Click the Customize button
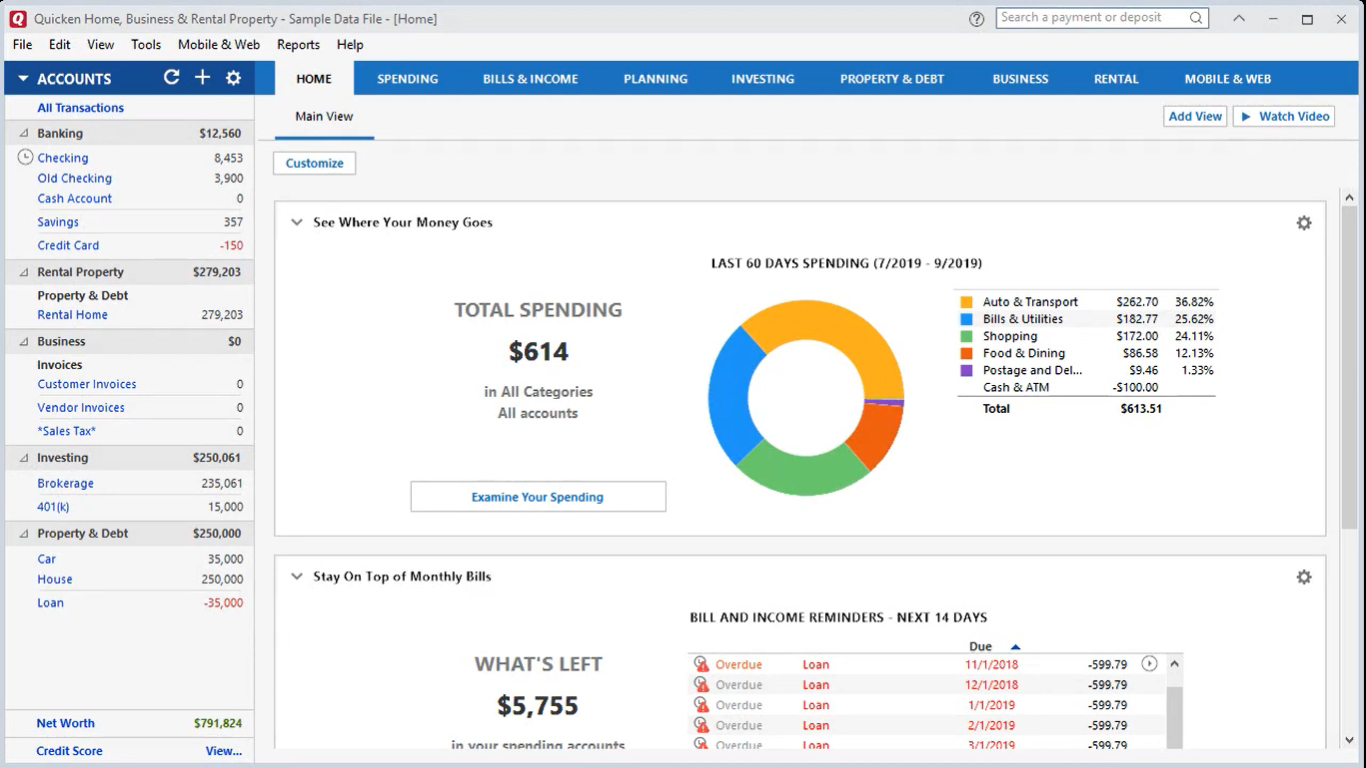 (x=315, y=163)
